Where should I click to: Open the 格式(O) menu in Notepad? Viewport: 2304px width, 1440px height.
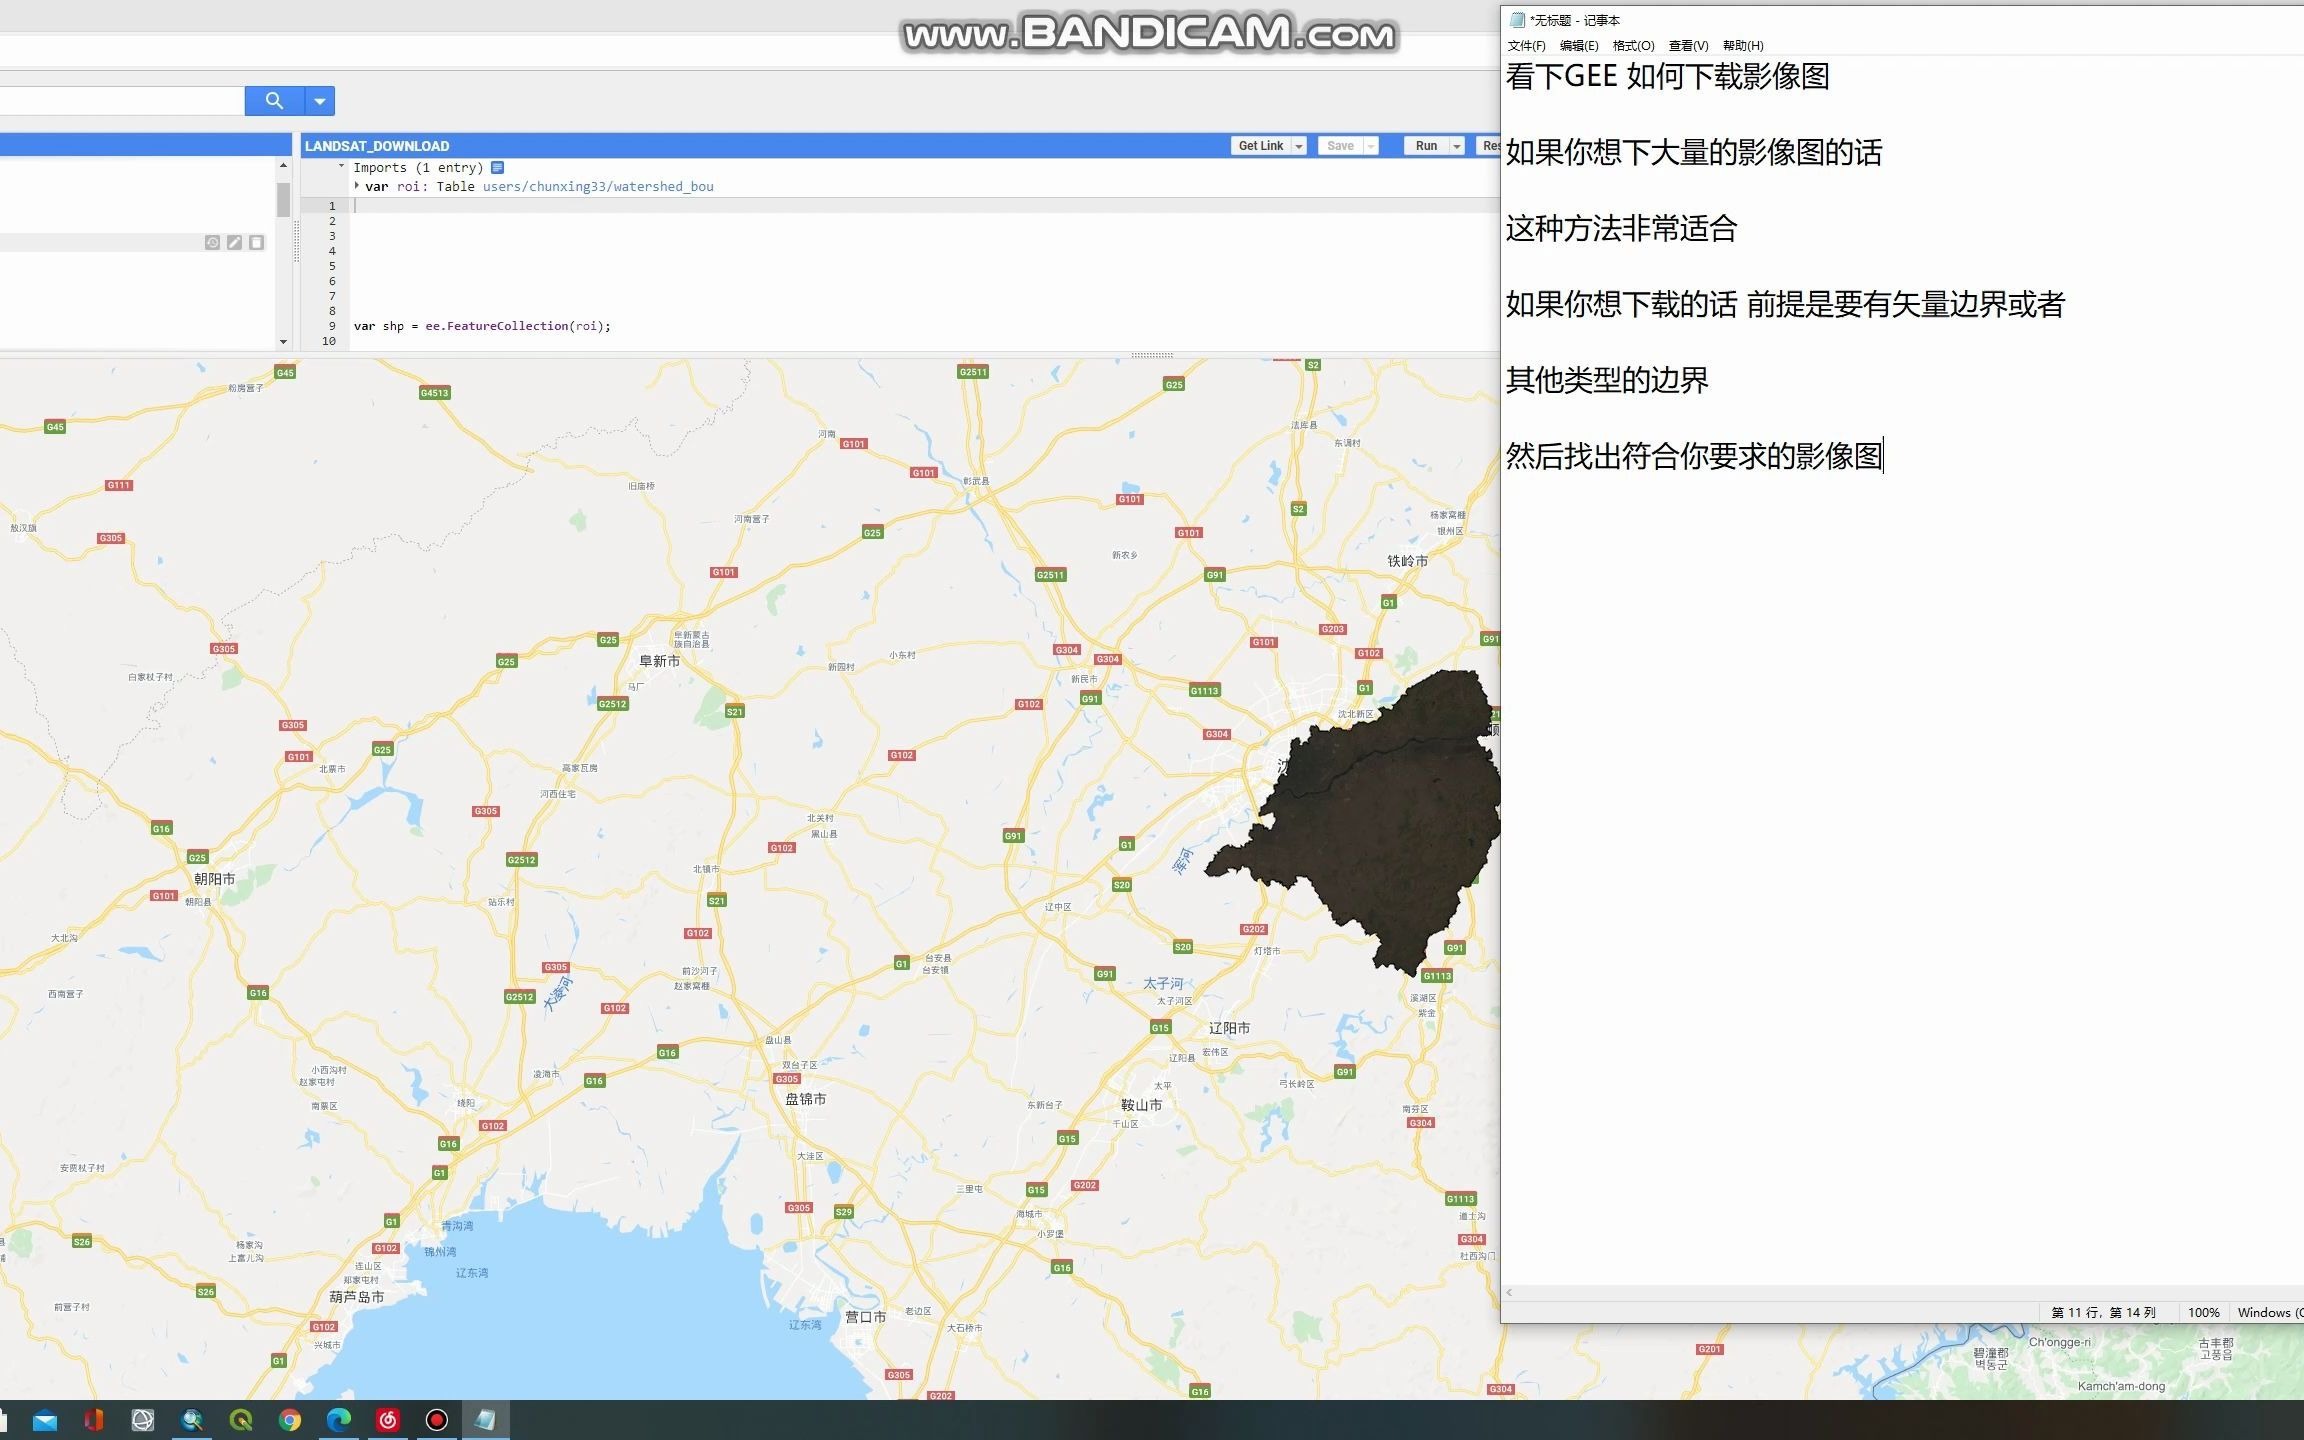click(1634, 45)
